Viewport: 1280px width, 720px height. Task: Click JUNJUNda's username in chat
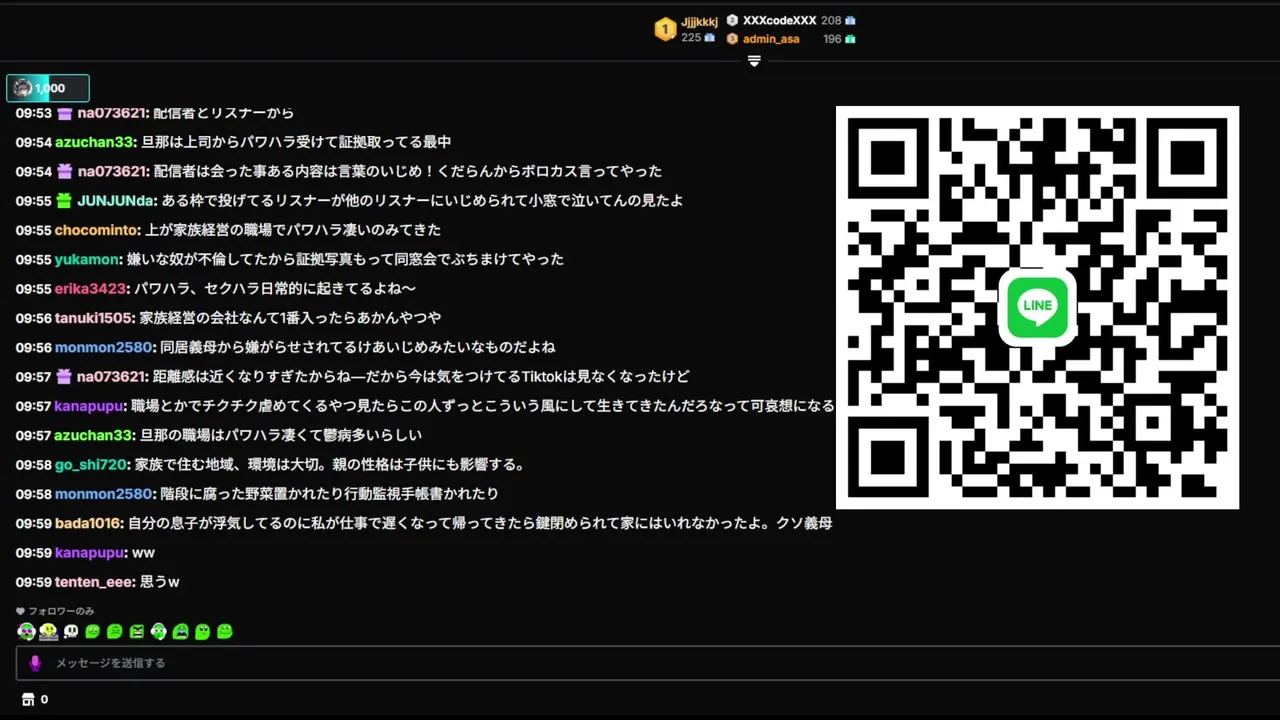[x=116, y=200]
